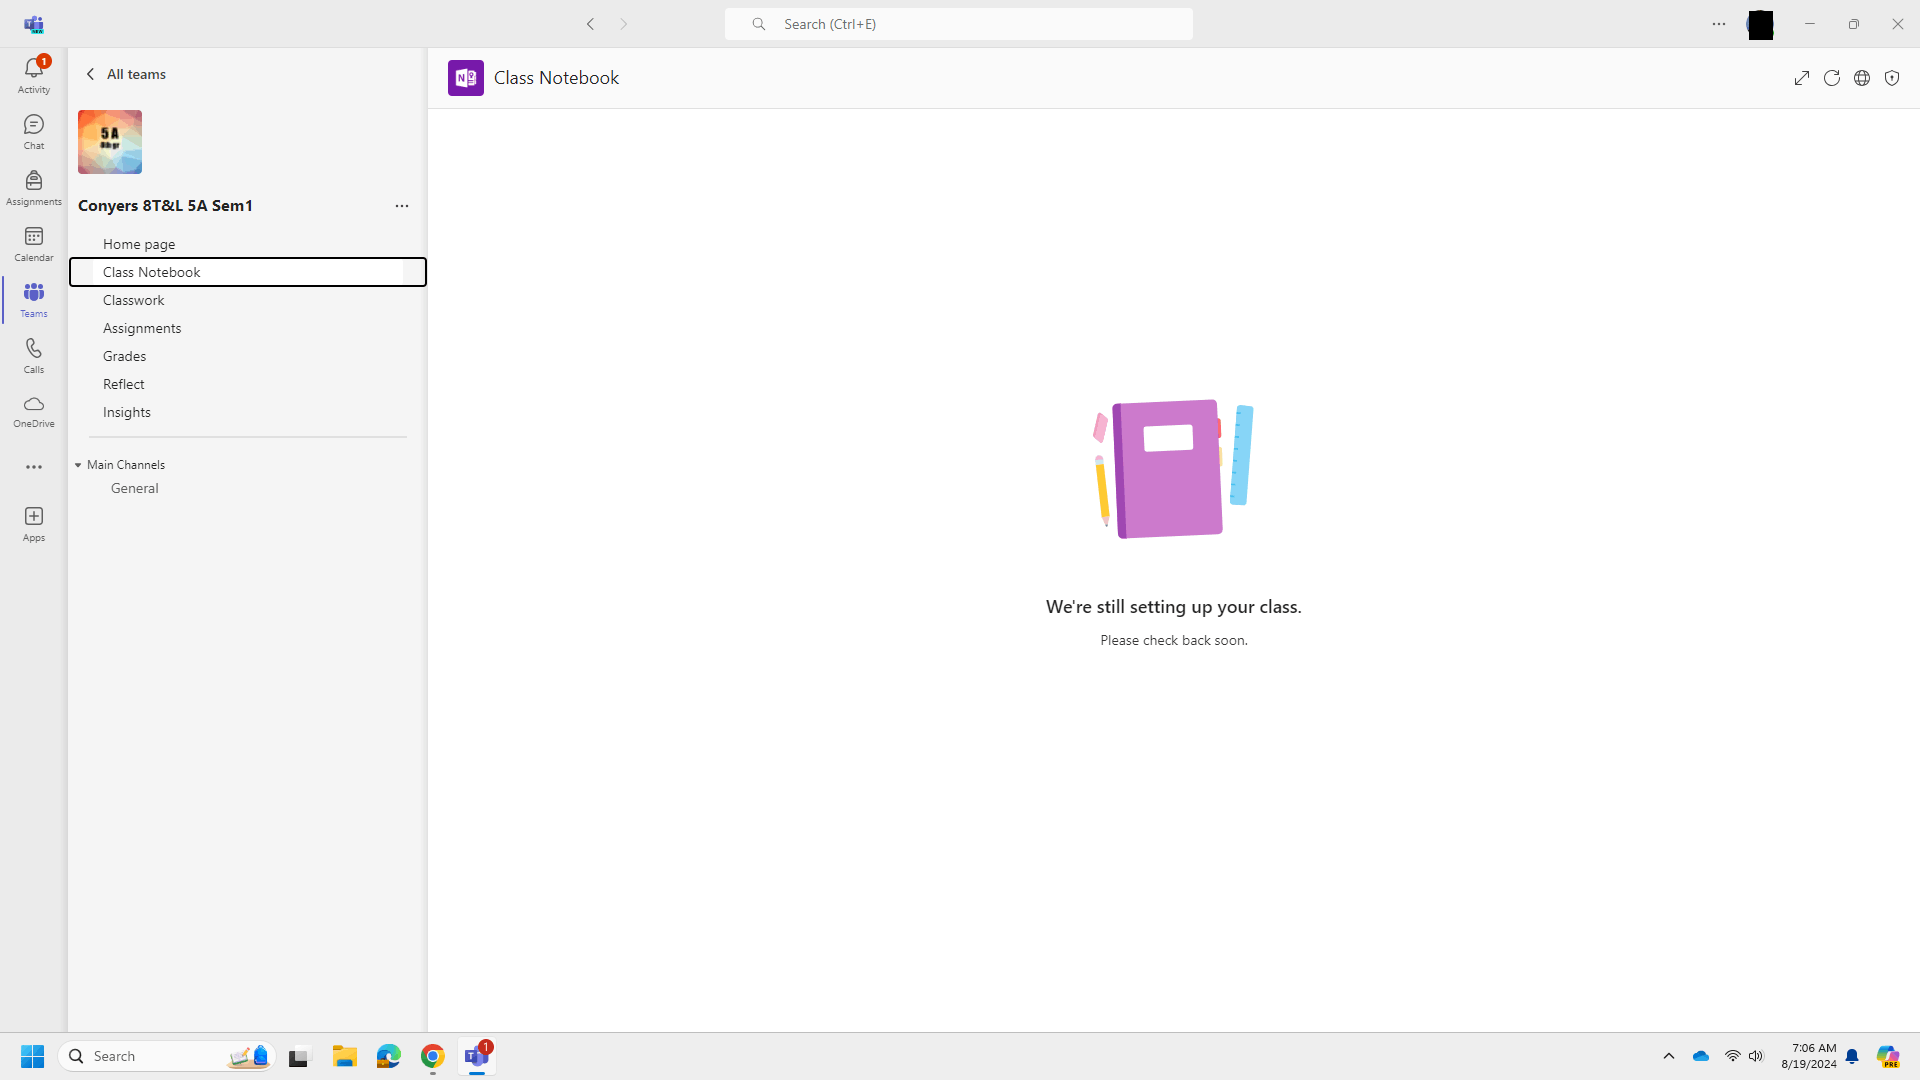This screenshot has height=1080, width=1920.
Task: Open the Apps store icon
Action: coord(33,523)
